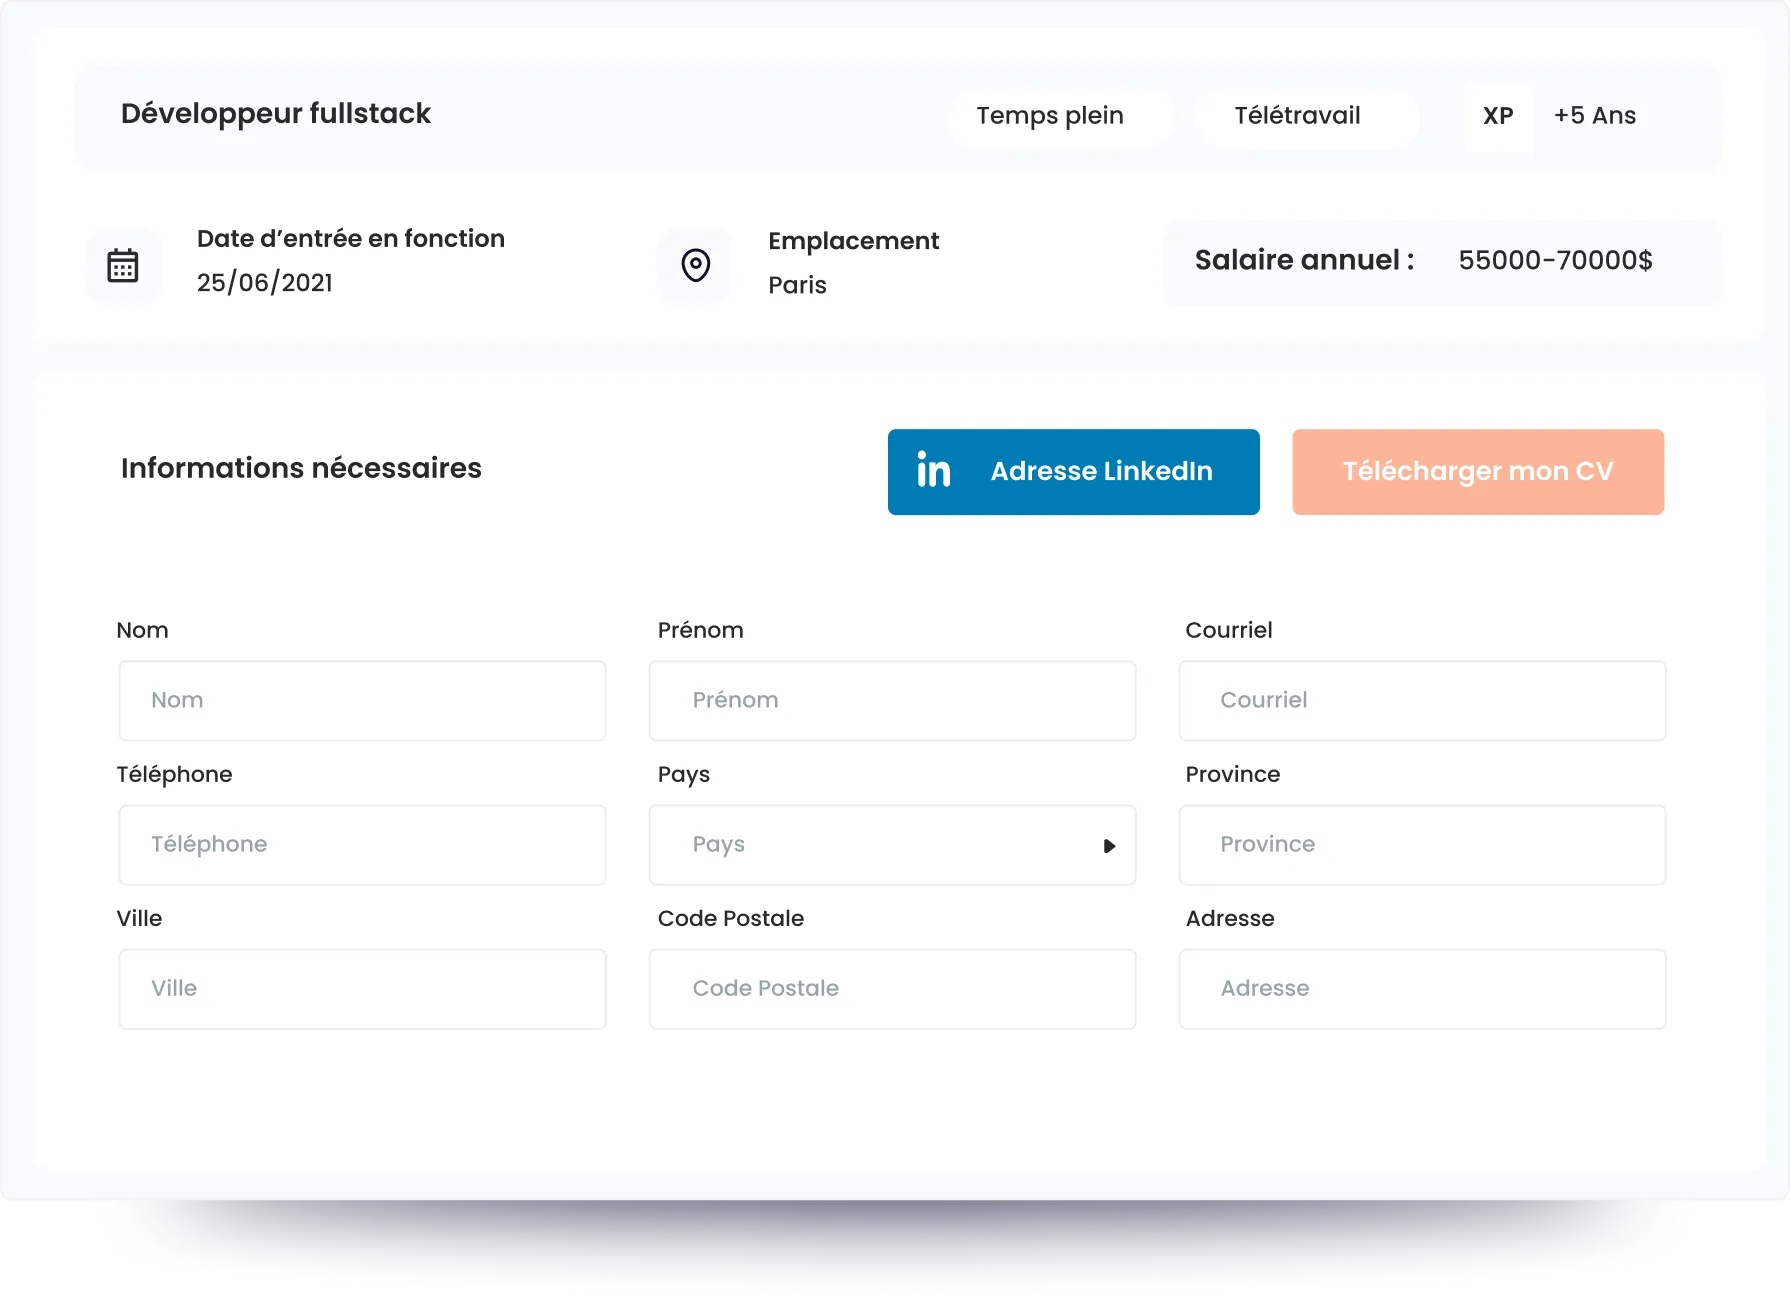Focus the Prénom input field
1790x1300 pixels.
pos(892,701)
